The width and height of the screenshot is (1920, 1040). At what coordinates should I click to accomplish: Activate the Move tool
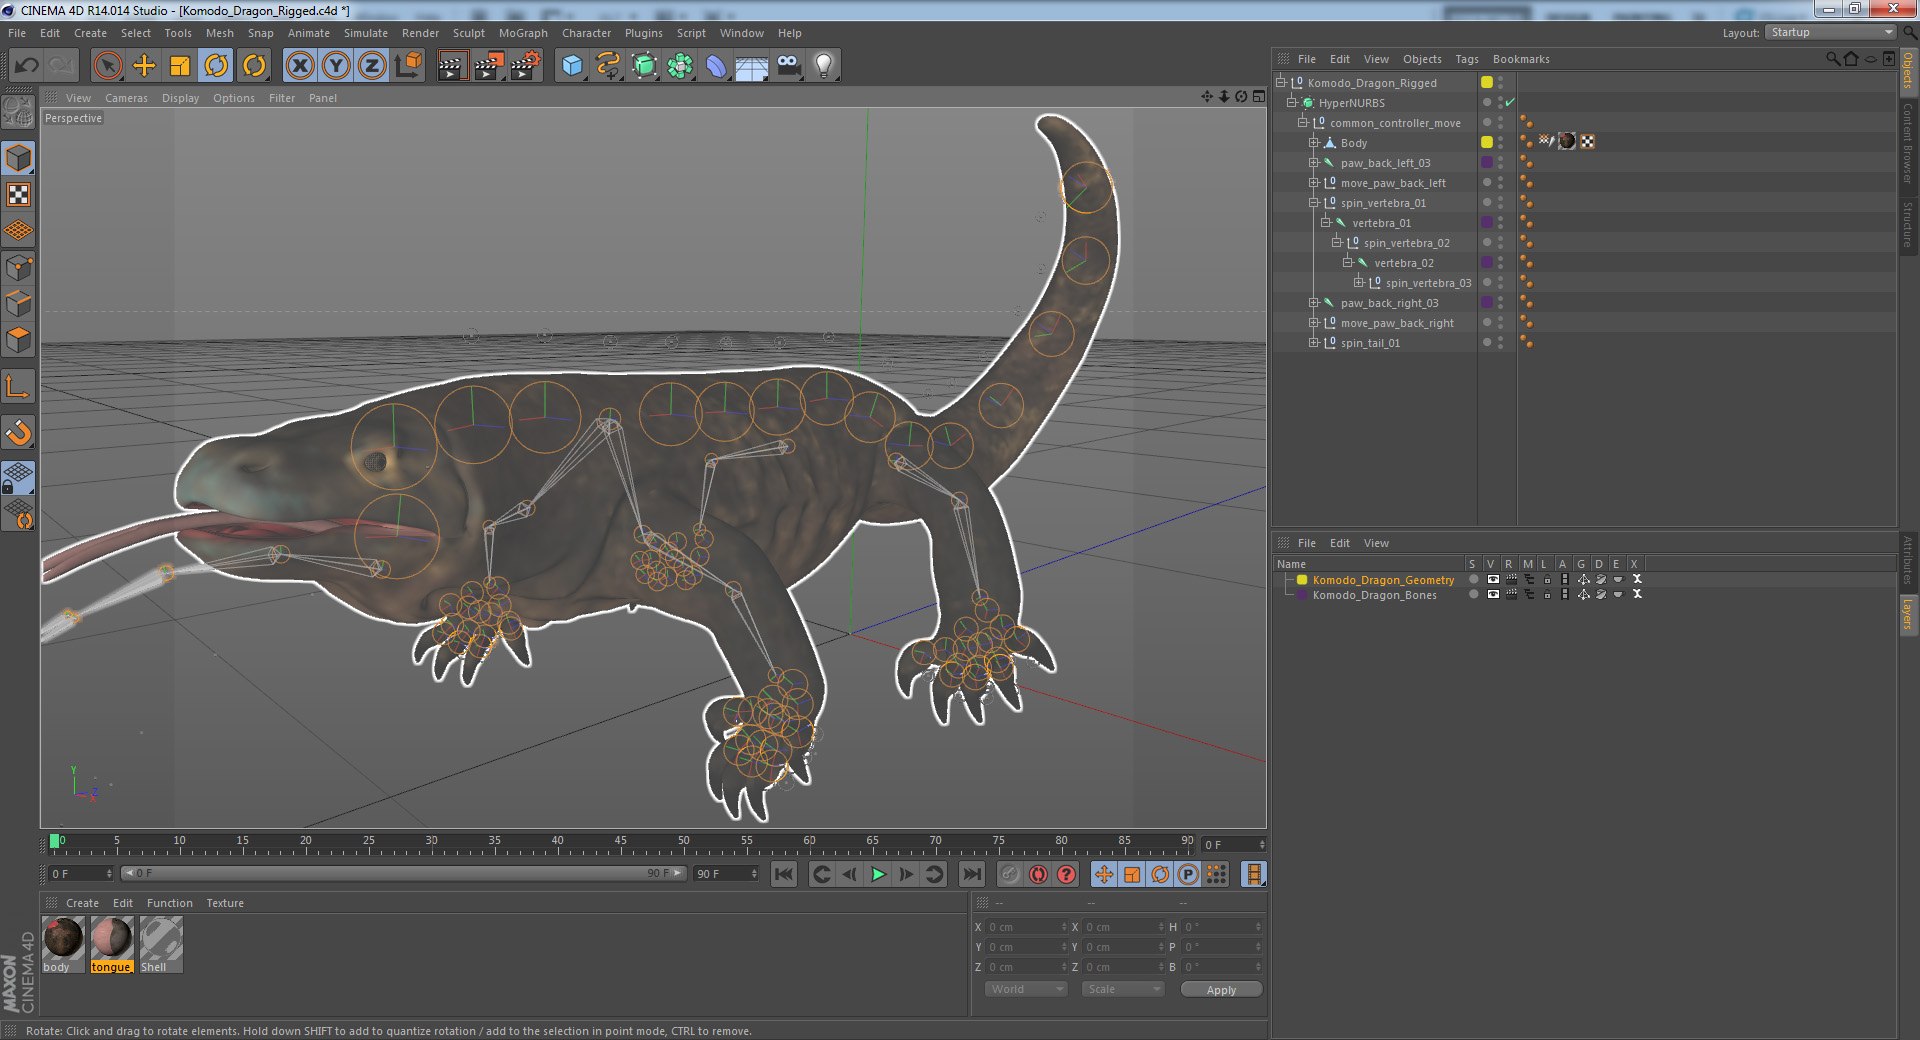[x=144, y=66]
